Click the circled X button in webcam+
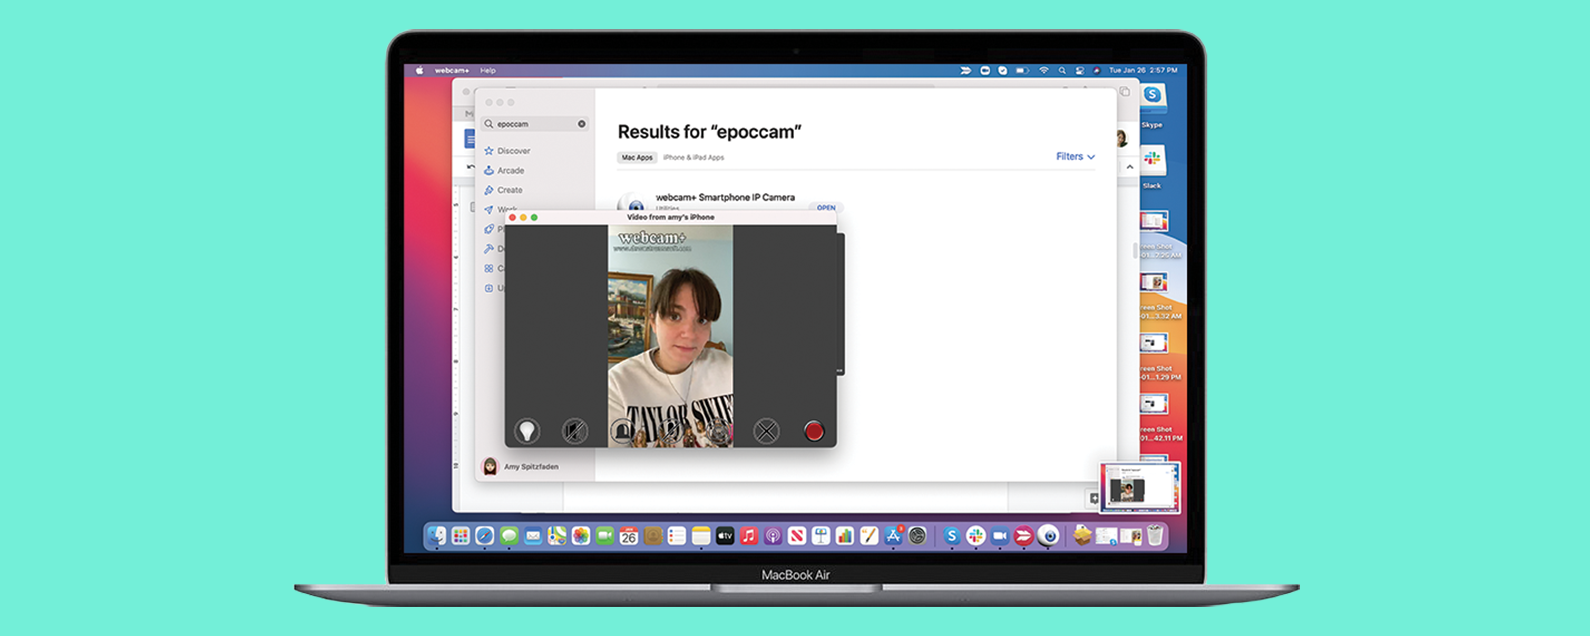The image size is (1590, 636). point(766,431)
